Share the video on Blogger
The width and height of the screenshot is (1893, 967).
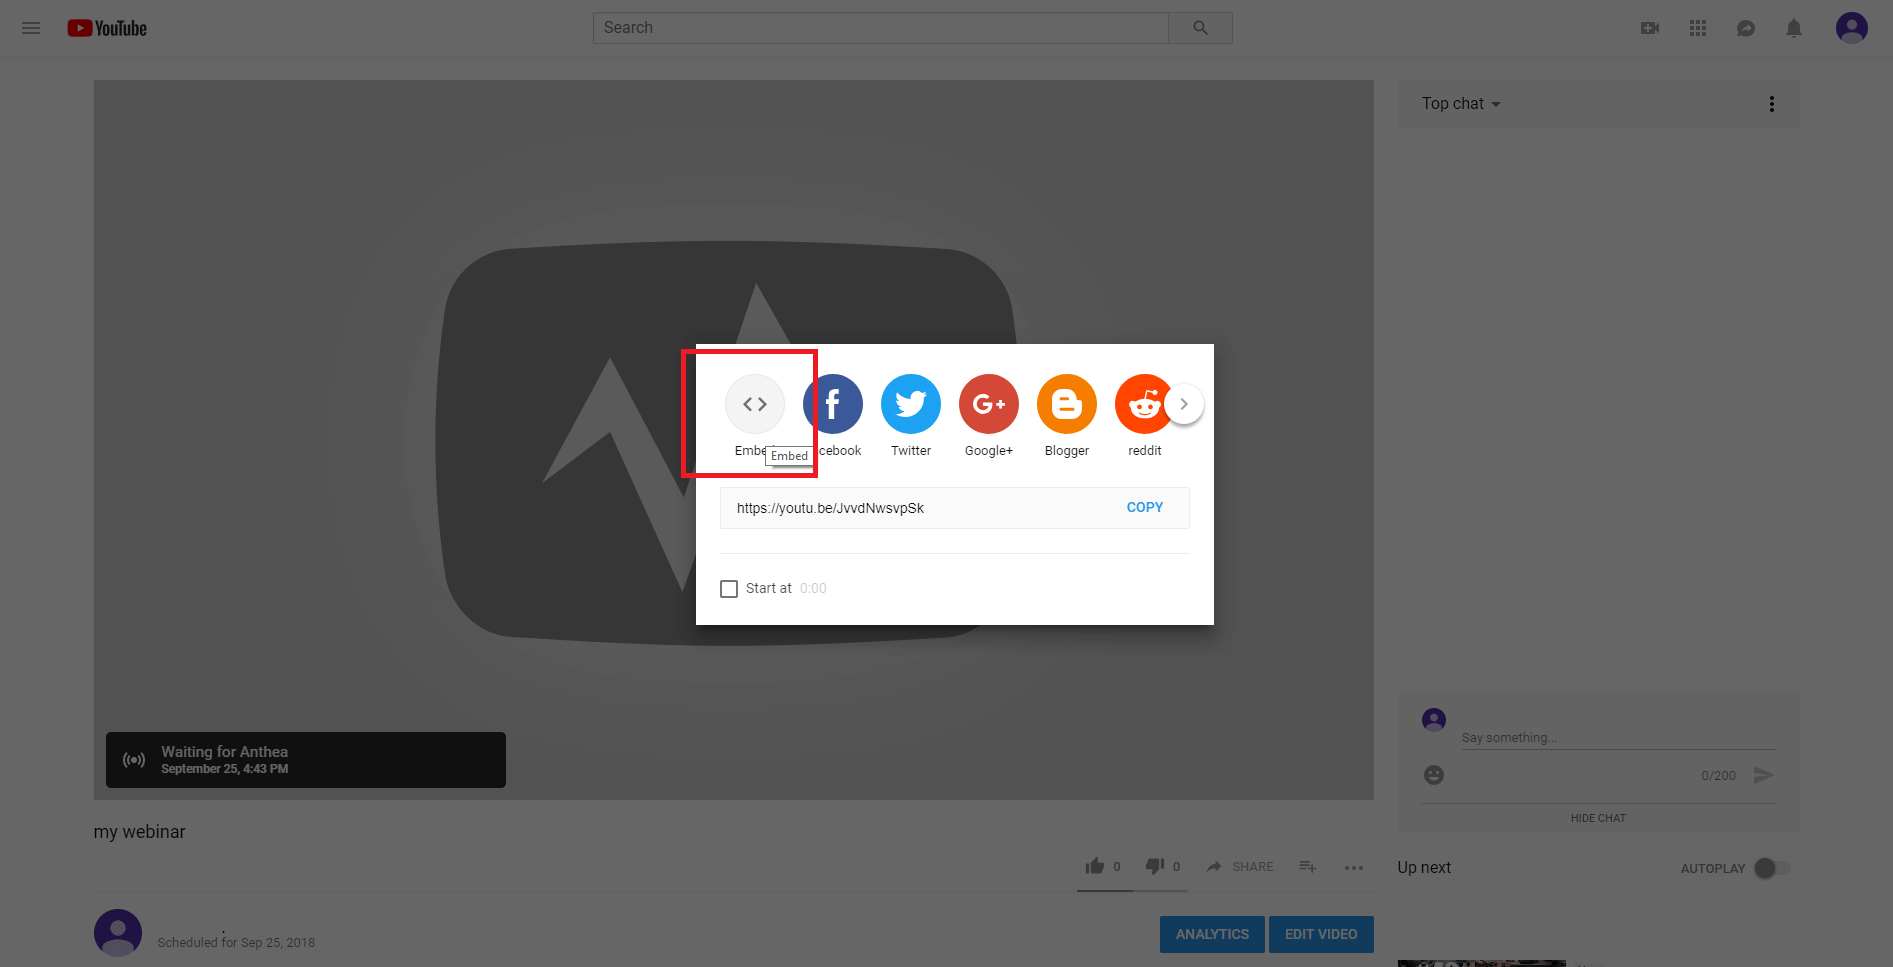(1067, 404)
